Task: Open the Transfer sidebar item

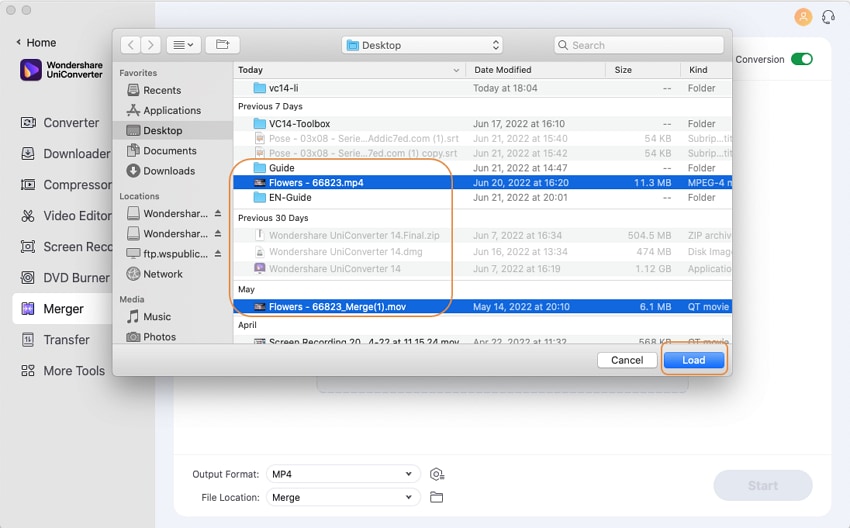Action: point(55,340)
